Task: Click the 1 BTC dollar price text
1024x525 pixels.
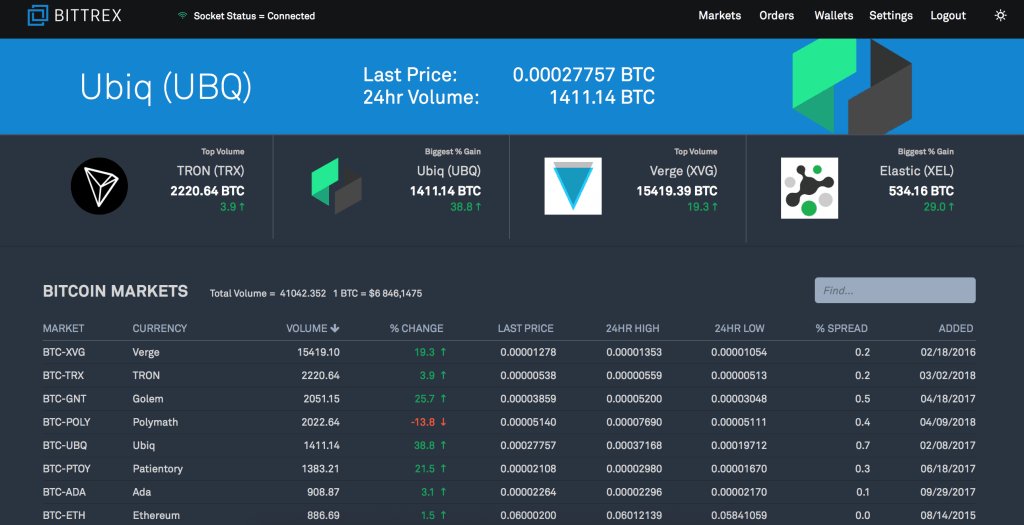Action: click(377, 293)
